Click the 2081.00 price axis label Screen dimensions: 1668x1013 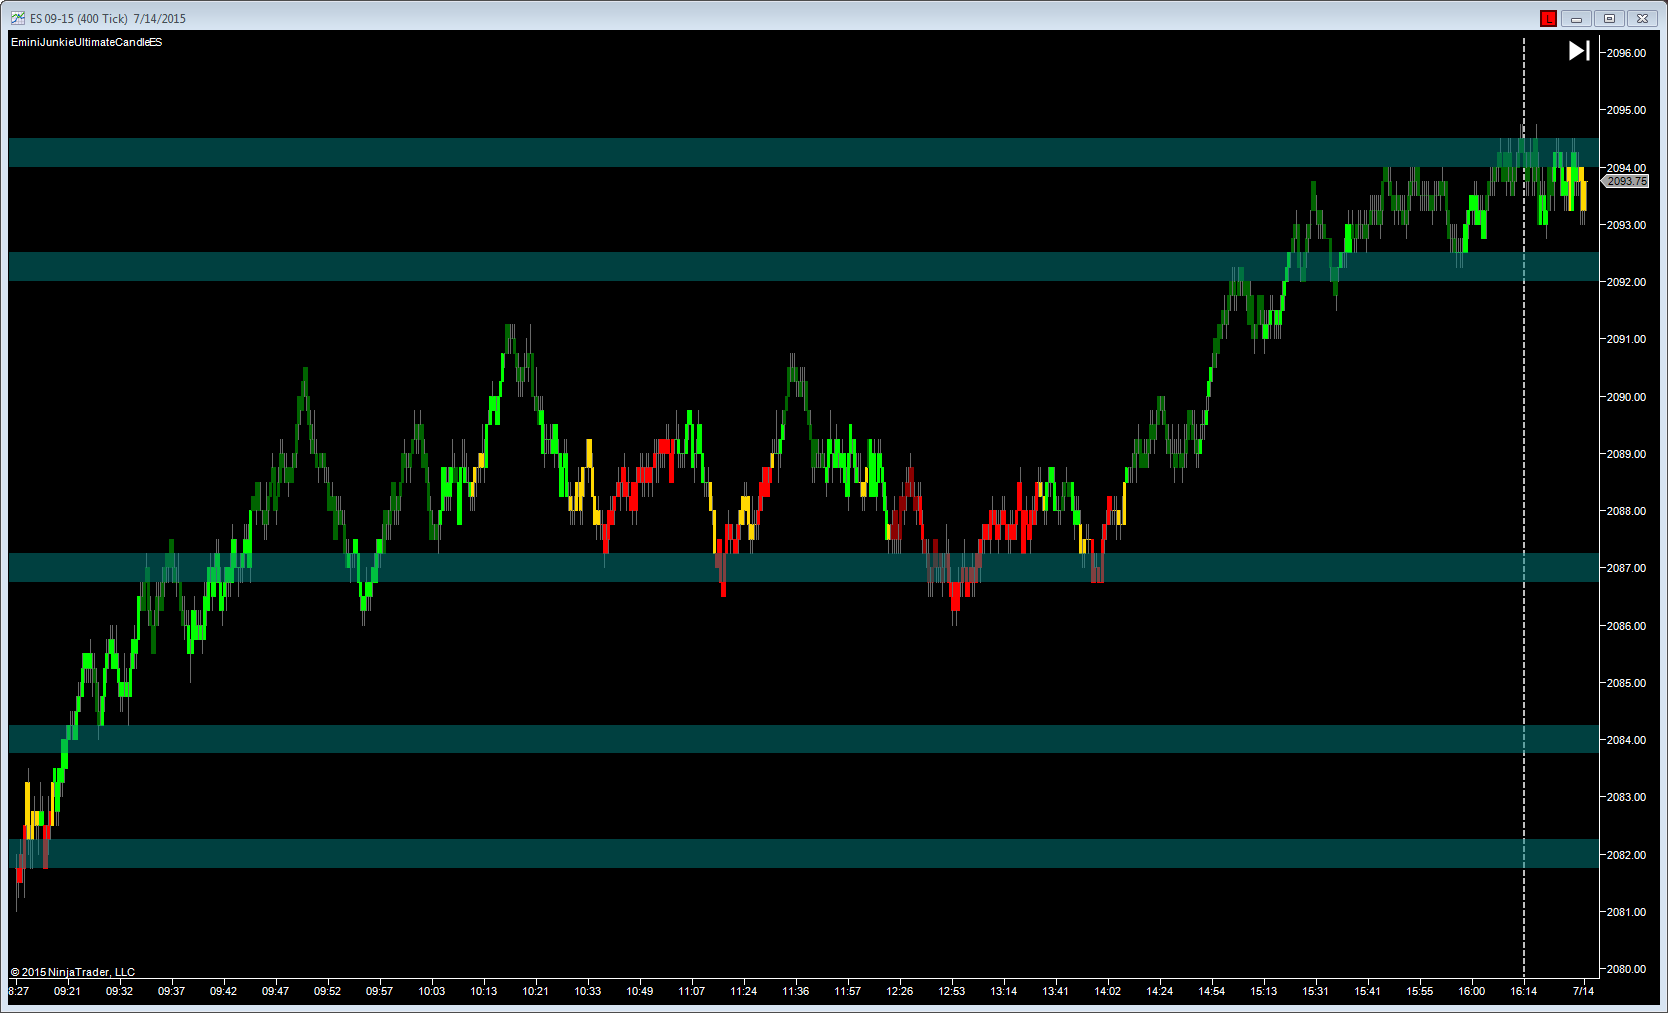[1626, 912]
